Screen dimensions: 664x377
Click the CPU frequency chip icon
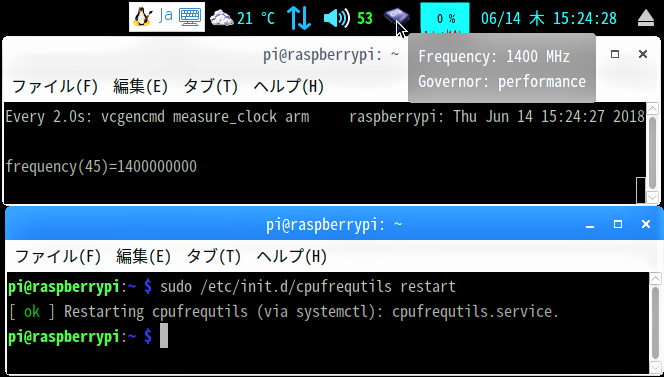pos(396,17)
